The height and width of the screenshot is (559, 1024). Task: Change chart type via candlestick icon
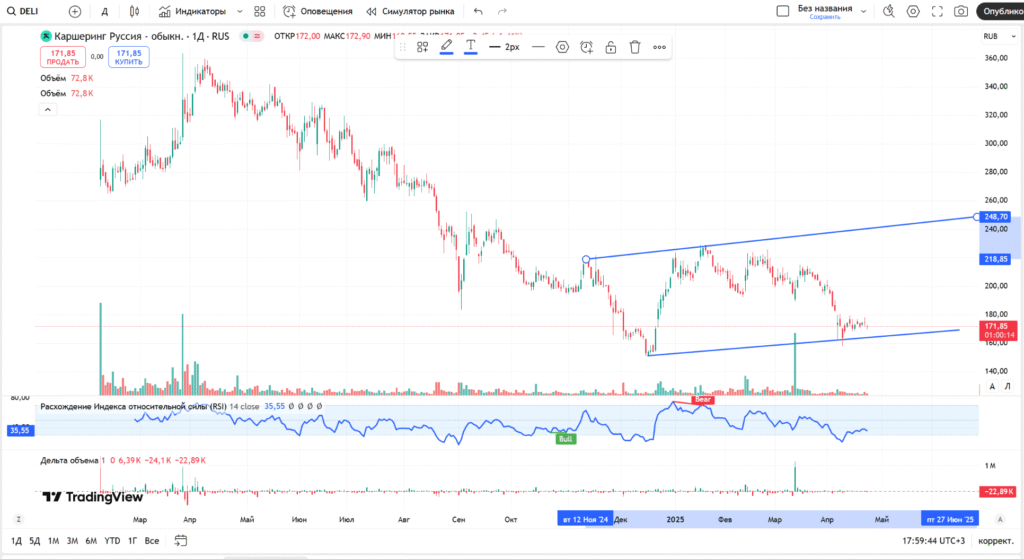click(x=135, y=11)
